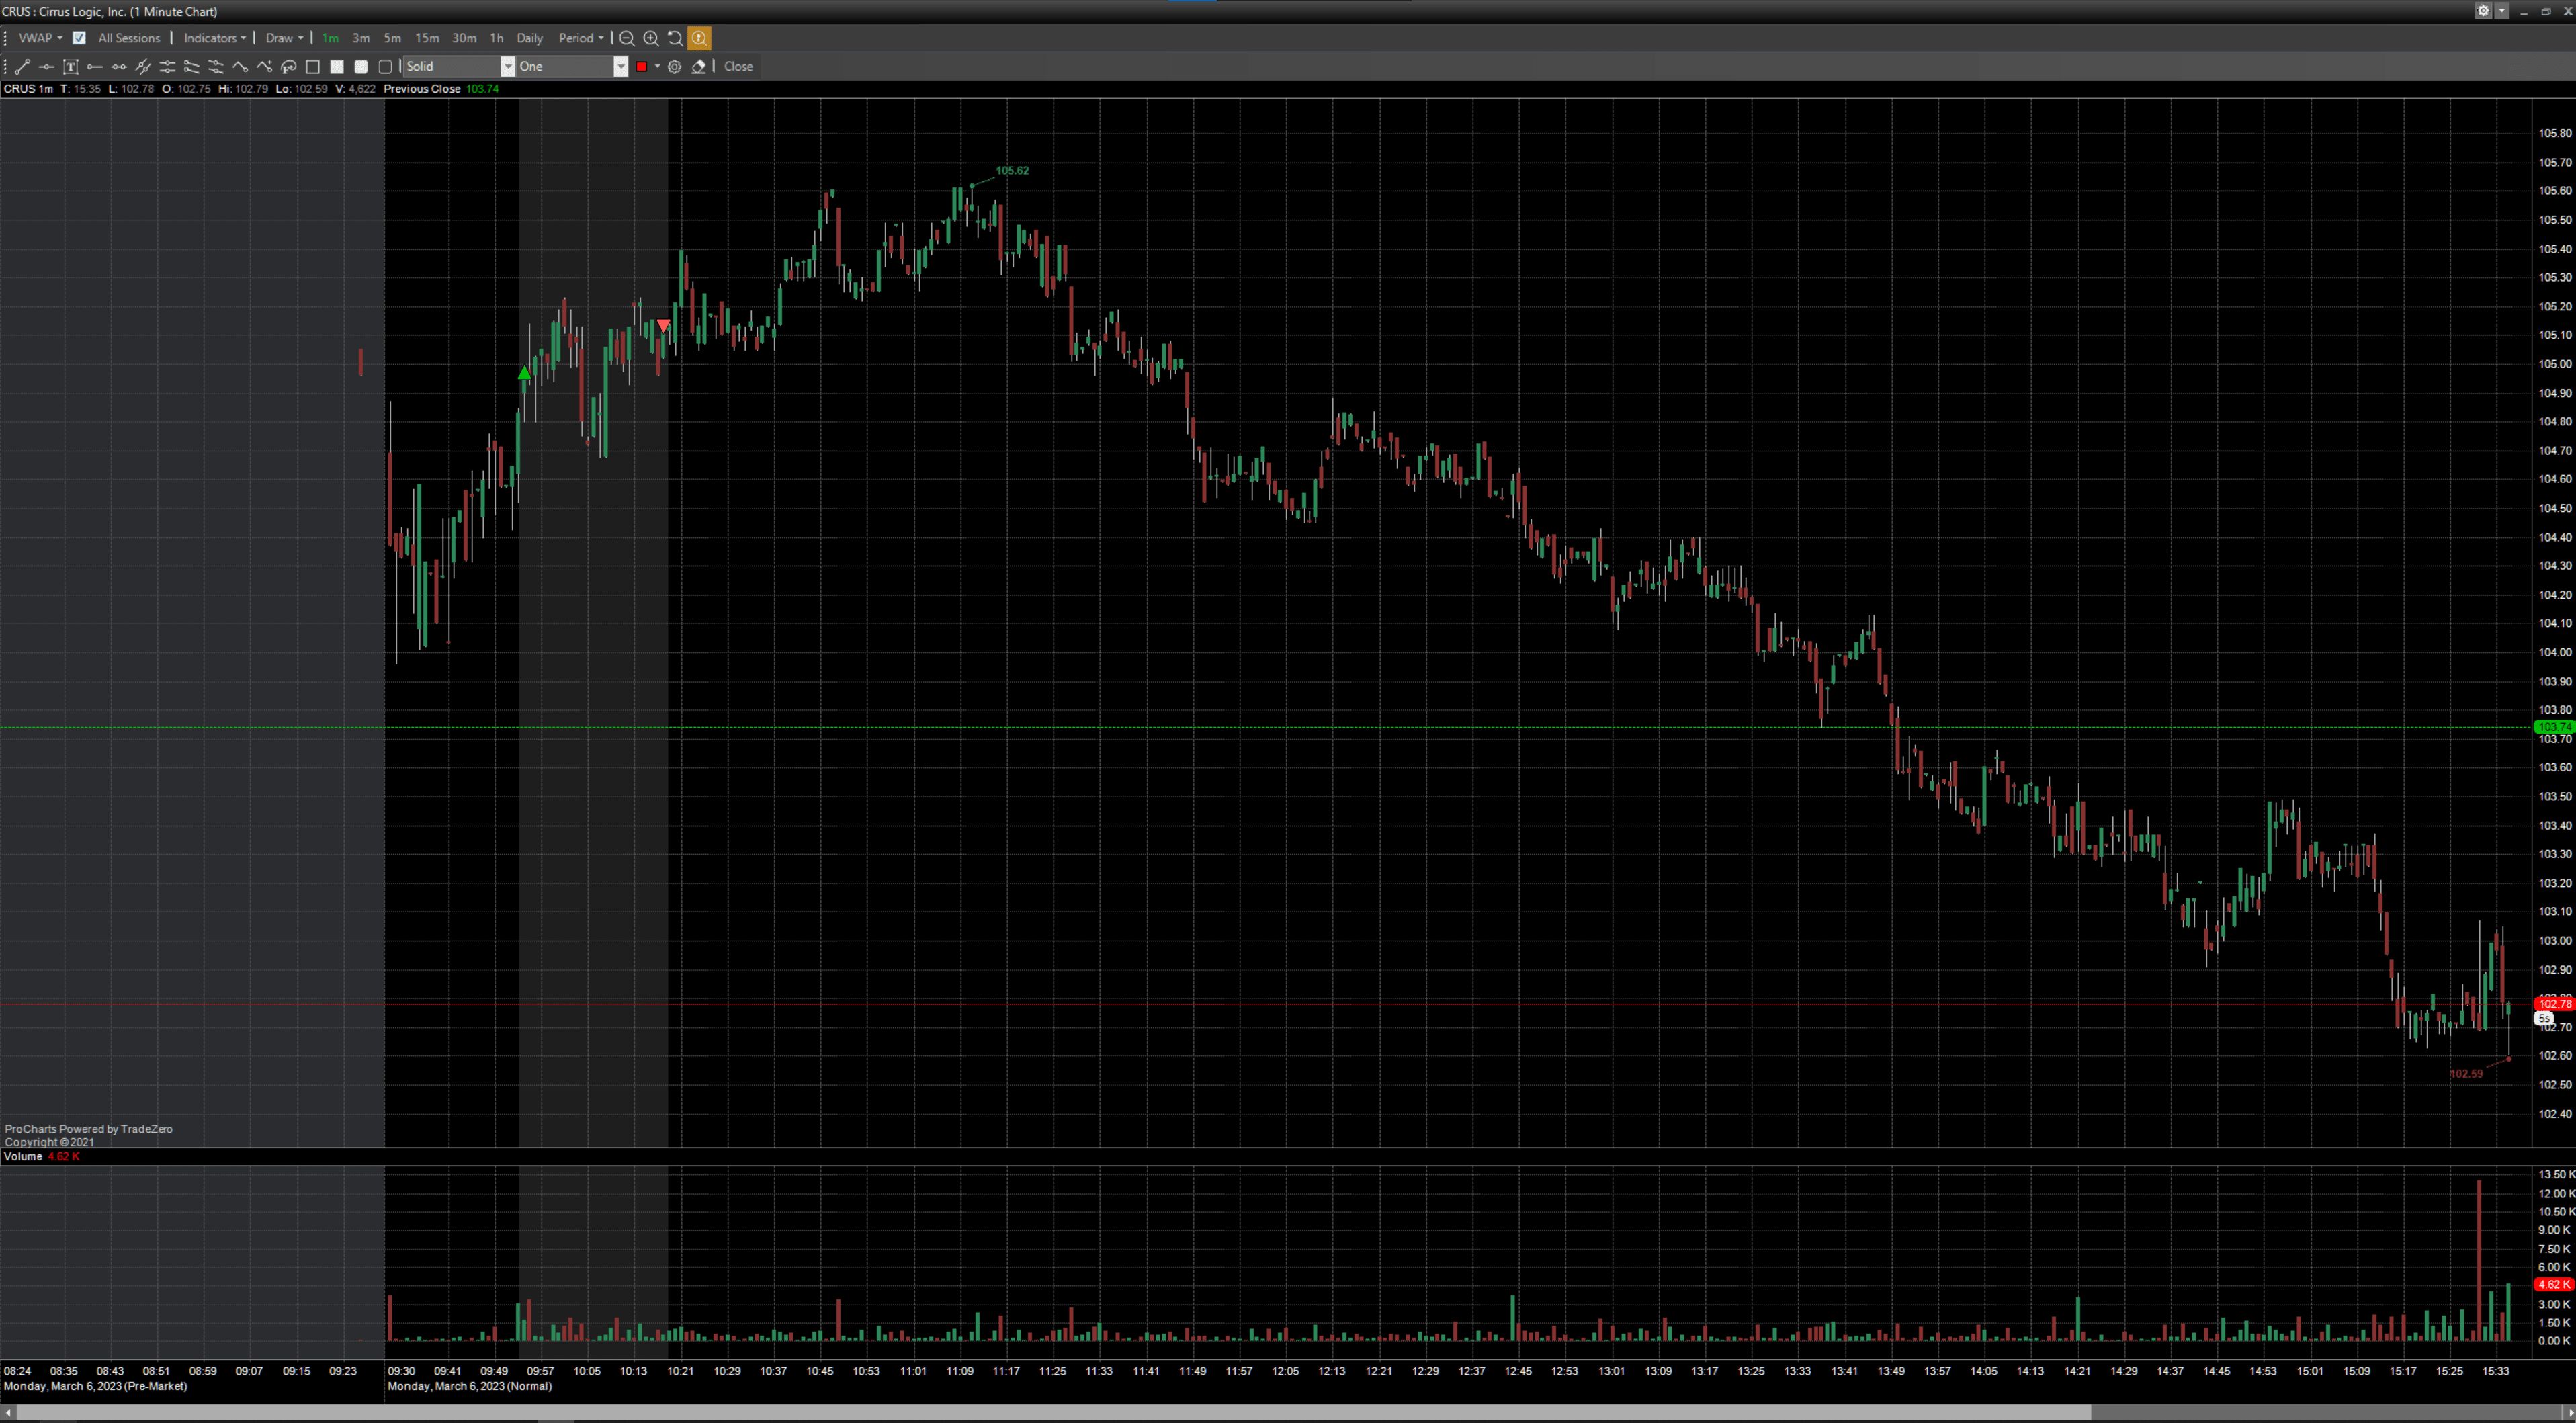Expand the VWAP dropdown
Viewport: 2576px width, 1423px height.
(40, 38)
